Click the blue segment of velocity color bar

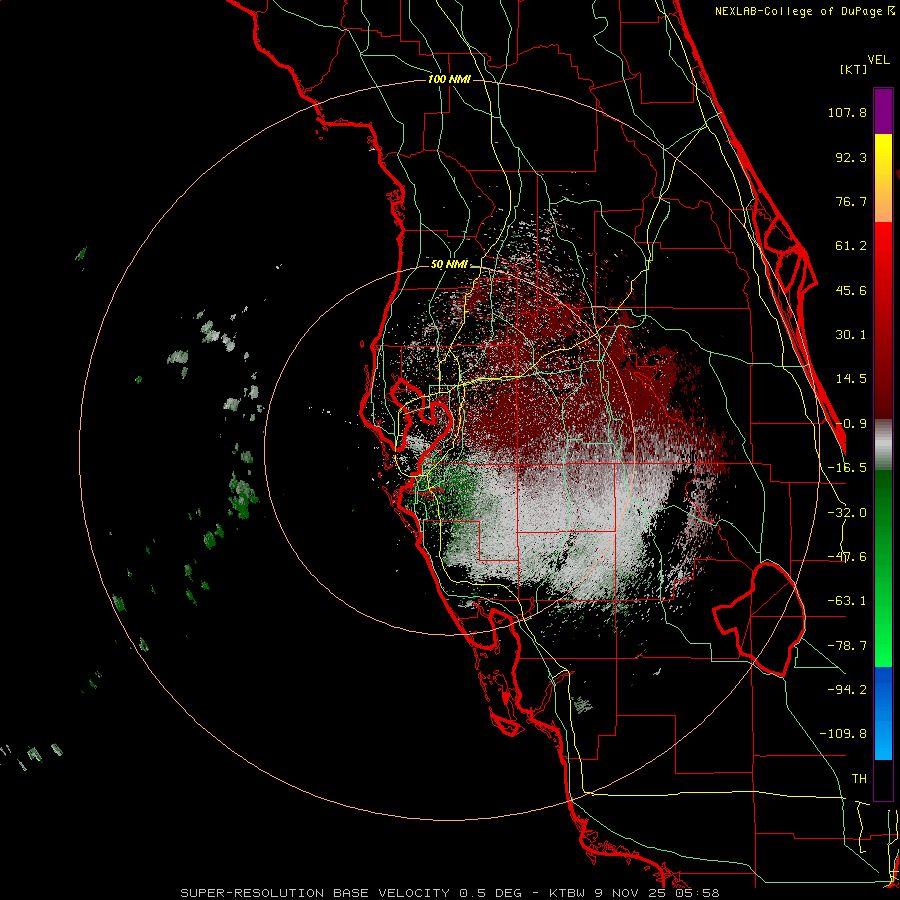(883, 713)
